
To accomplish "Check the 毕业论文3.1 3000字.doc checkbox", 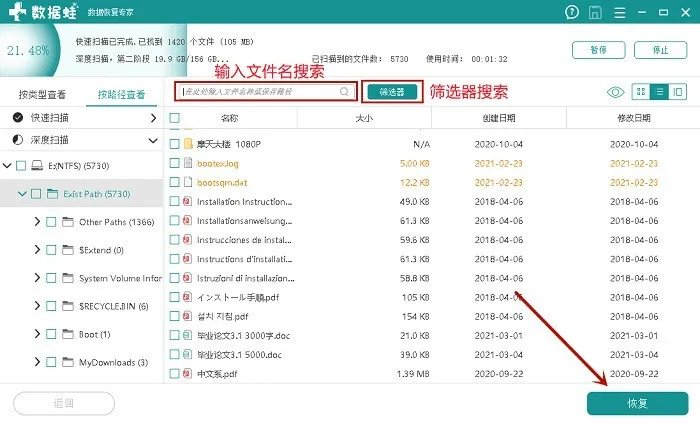I will [x=175, y=335].
